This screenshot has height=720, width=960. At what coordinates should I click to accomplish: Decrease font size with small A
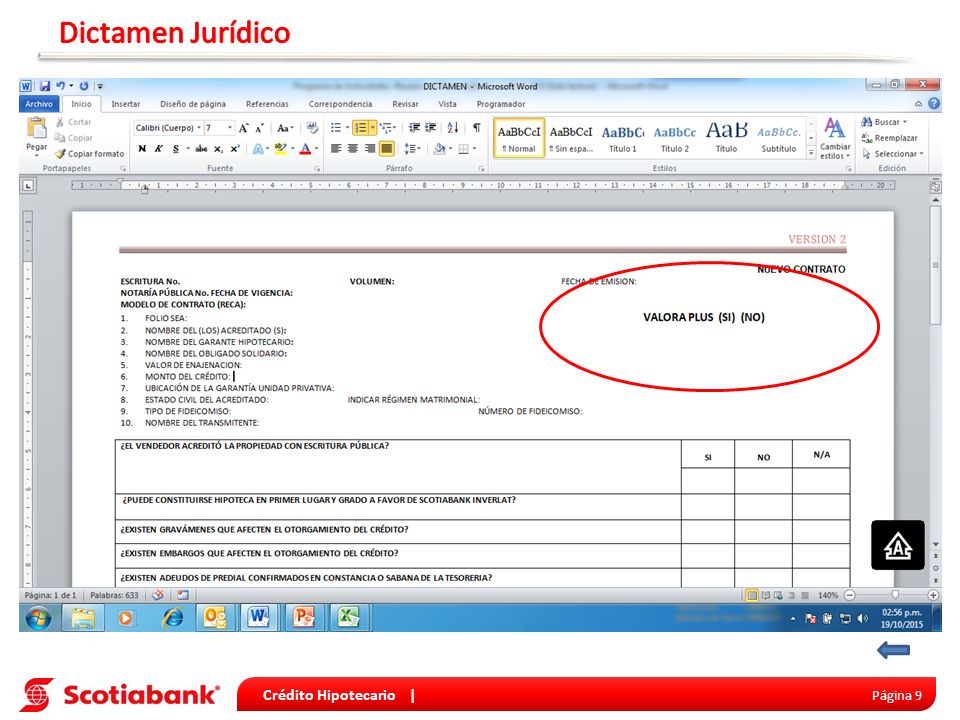coord(260,128)
